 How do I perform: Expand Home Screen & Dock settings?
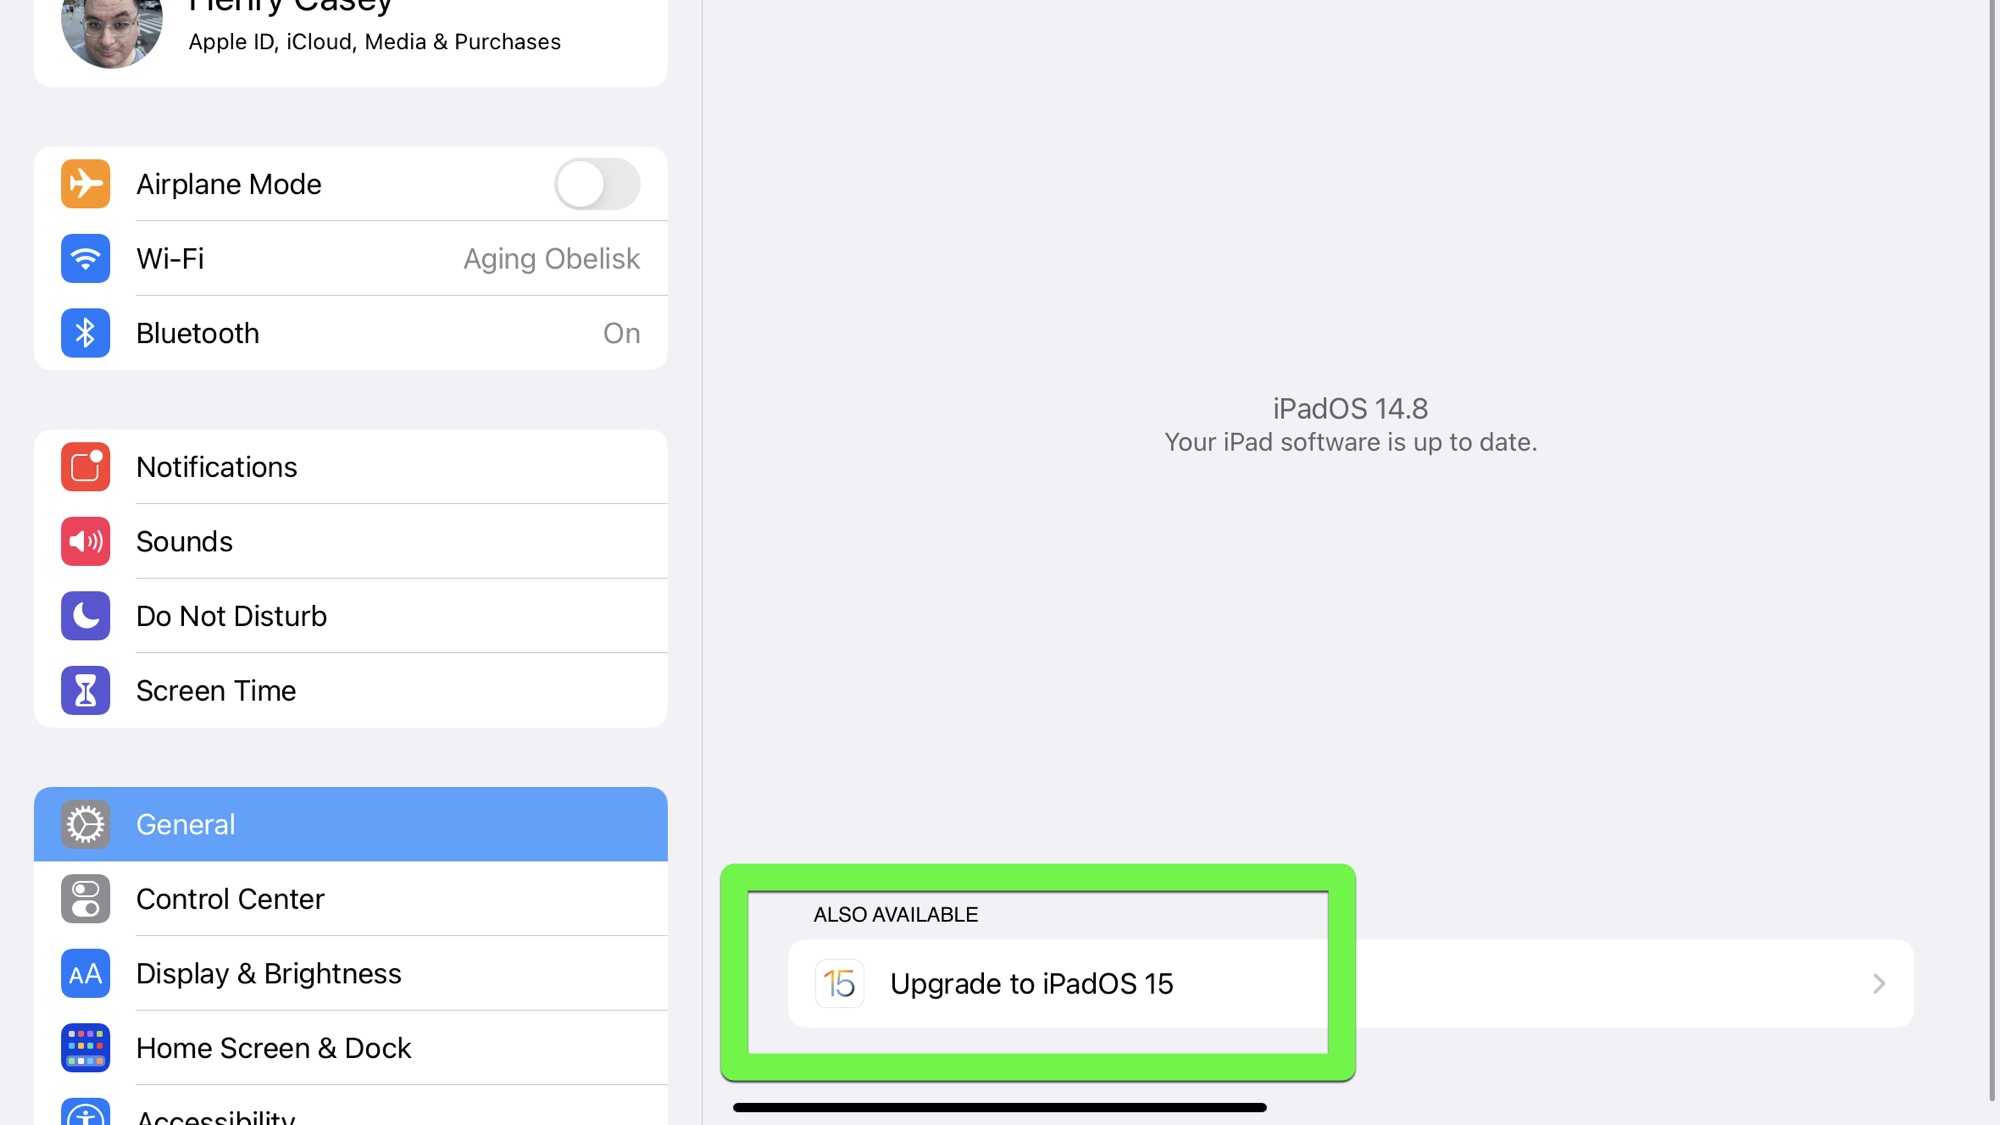coord(352,1047)
